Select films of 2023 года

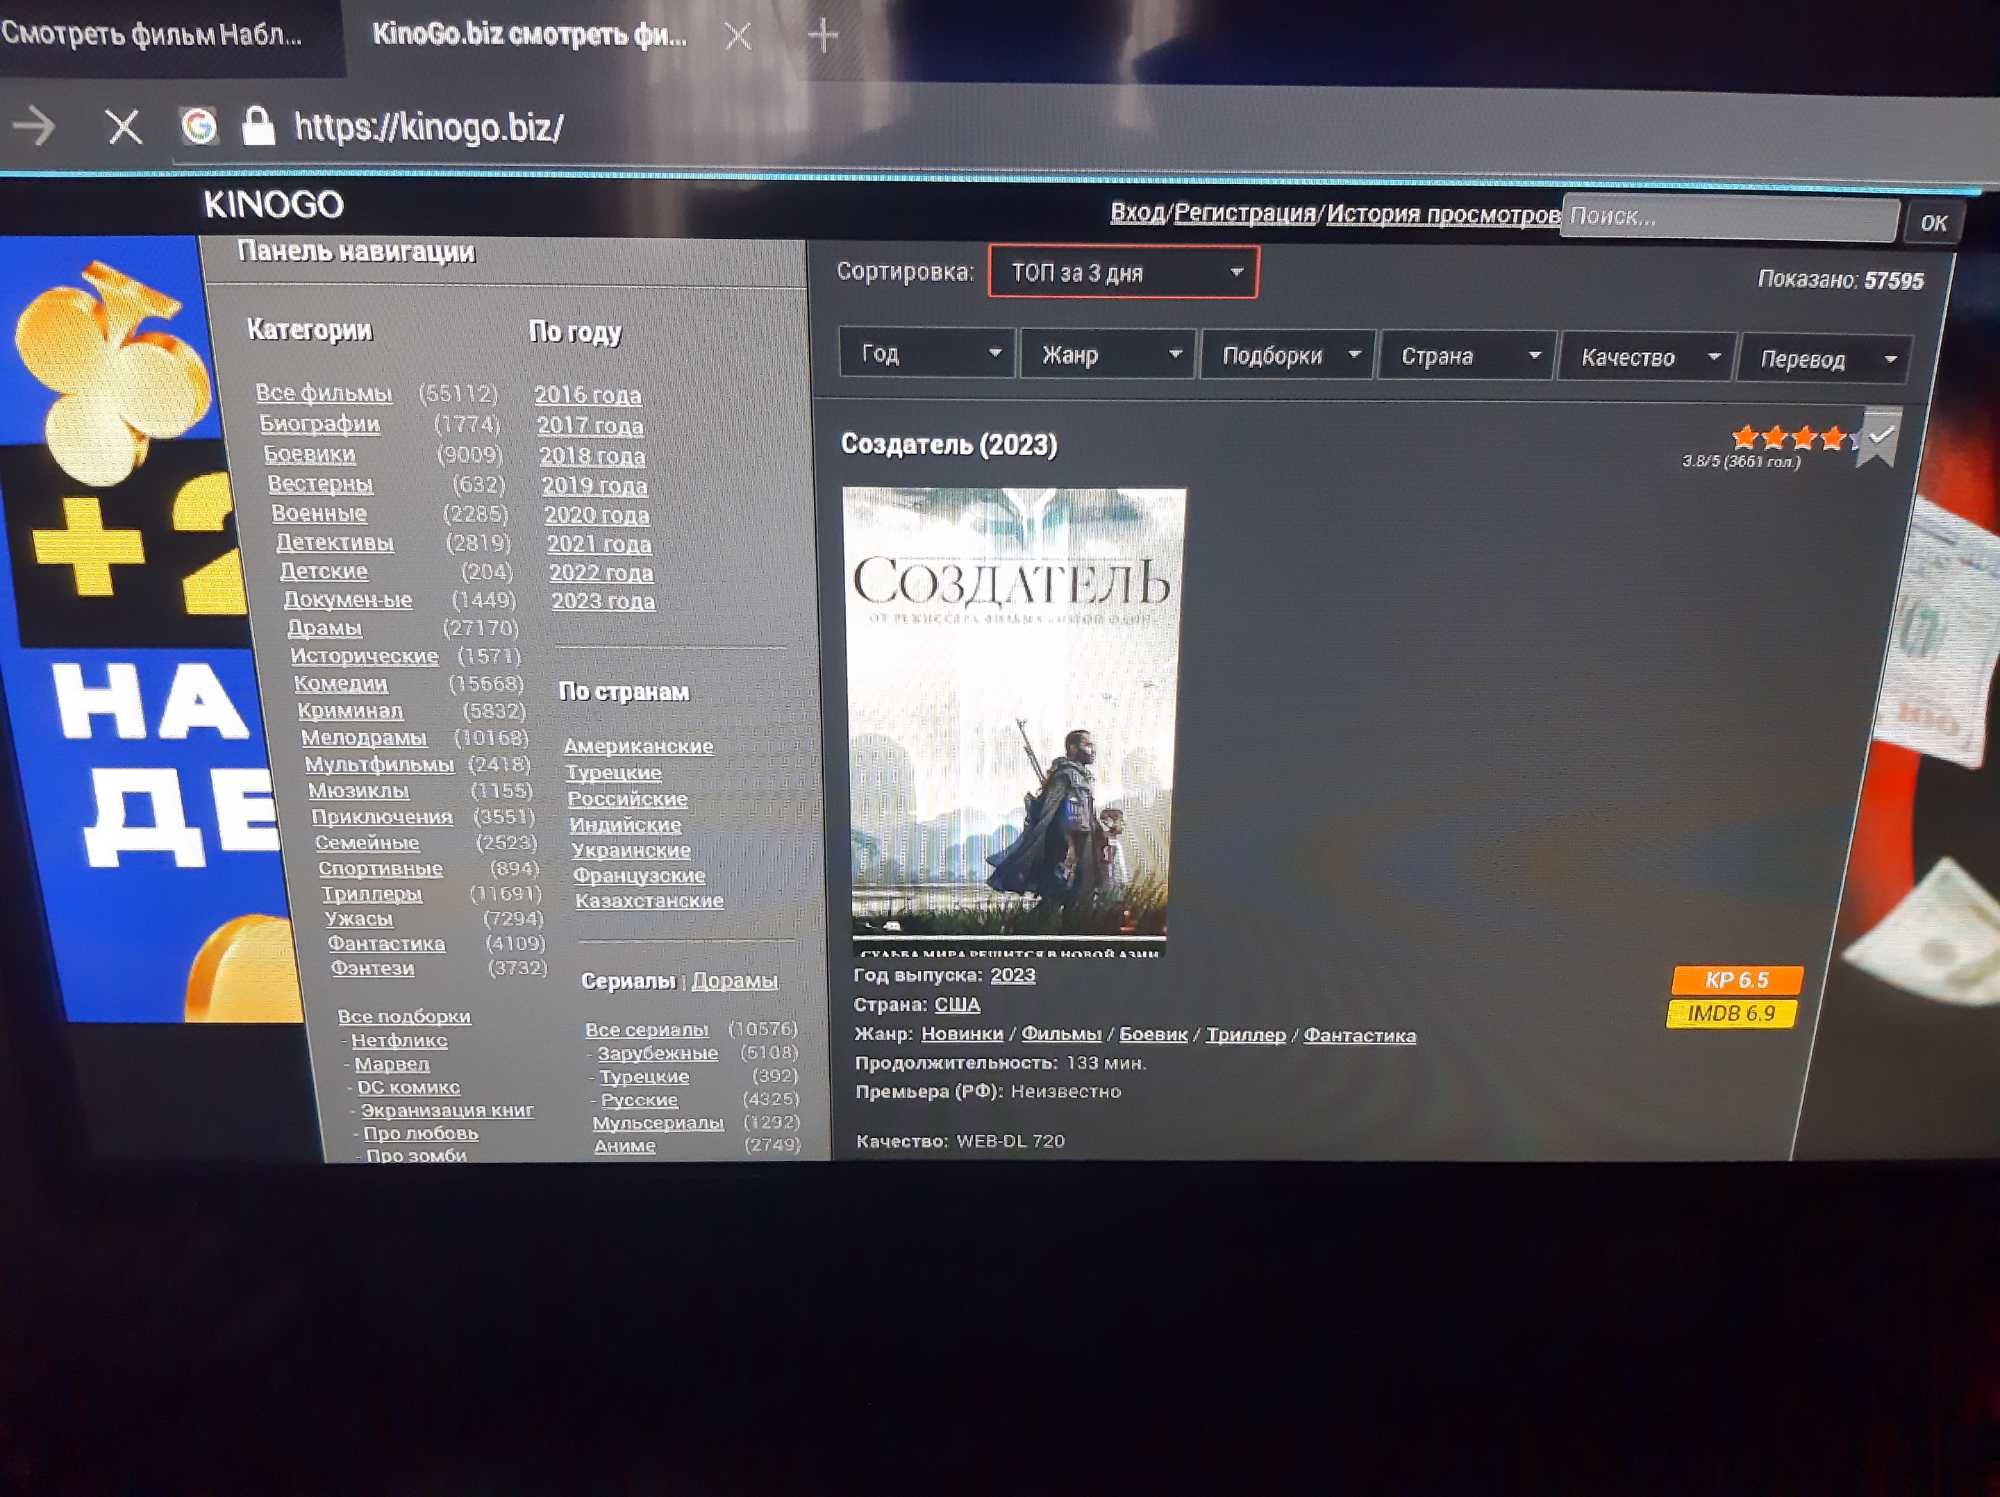pyautogui.click(x=603, y=601)
